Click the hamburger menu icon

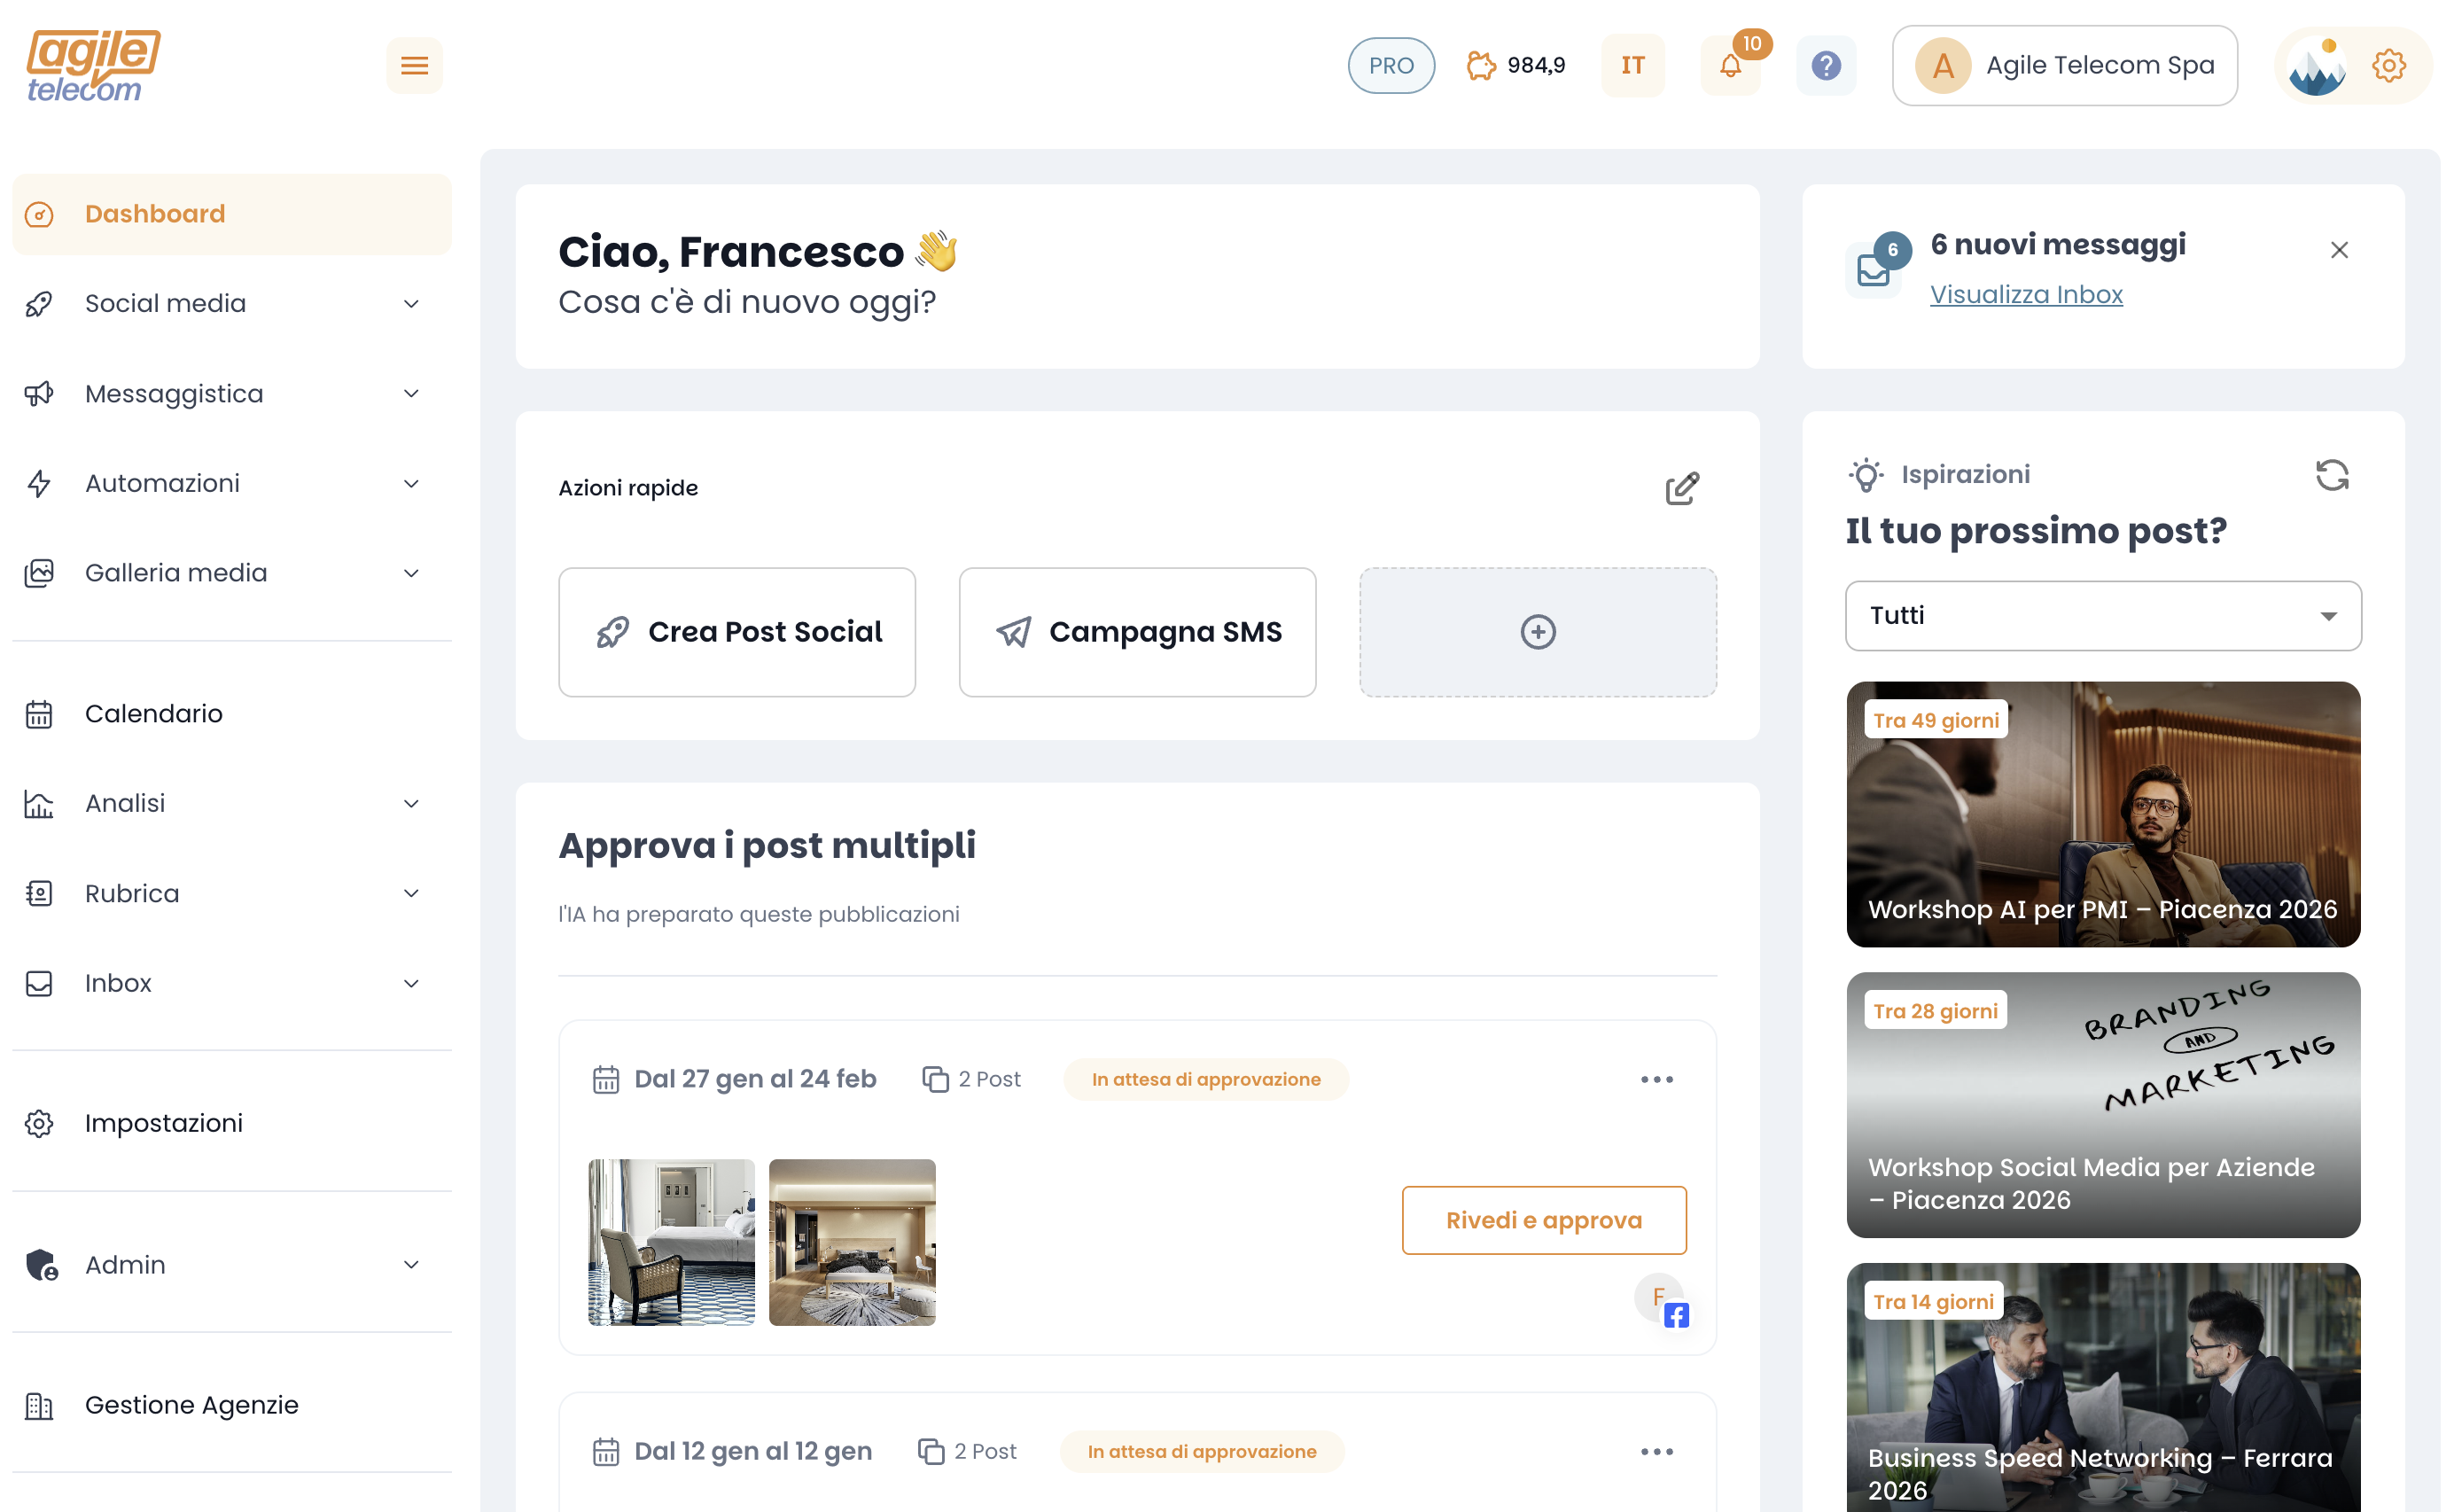click(414, 66)
